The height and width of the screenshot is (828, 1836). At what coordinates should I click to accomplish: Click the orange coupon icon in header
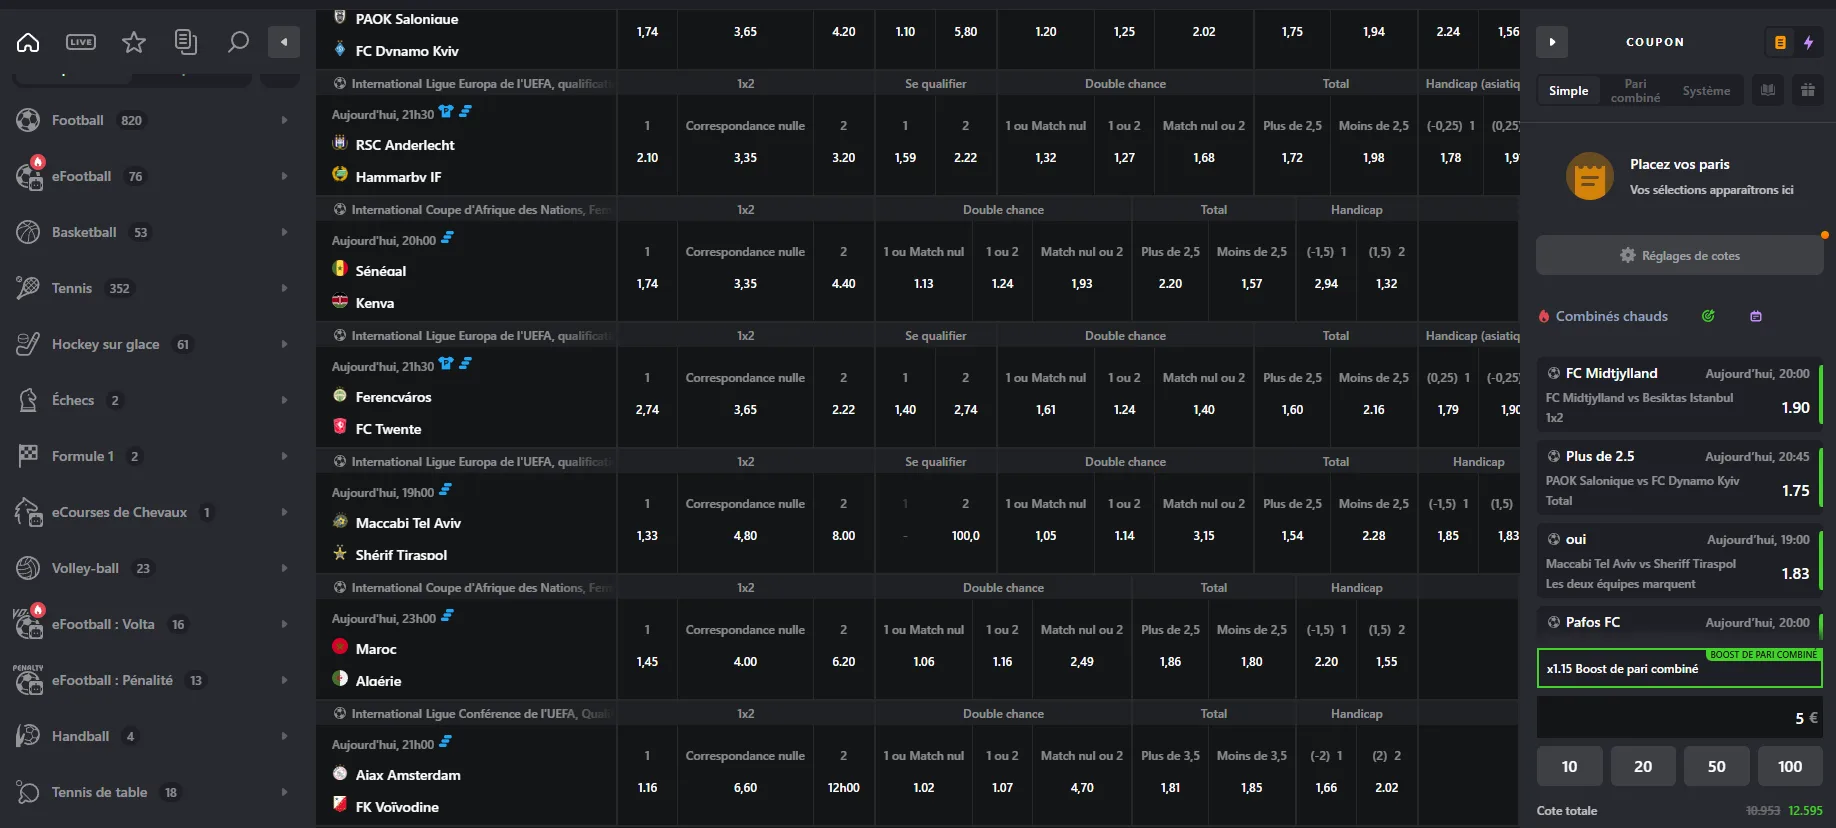[x=1780, y=42]
